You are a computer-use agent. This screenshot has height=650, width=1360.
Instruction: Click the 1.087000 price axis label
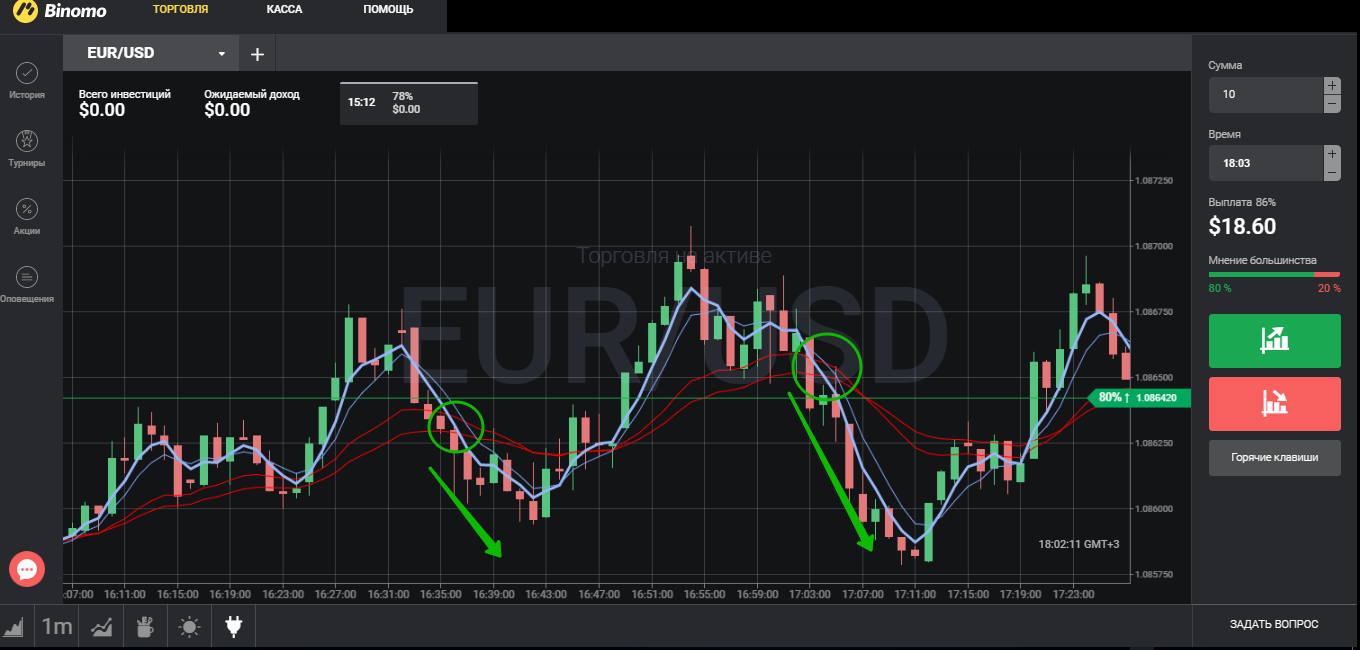[x=1155, y=245]
